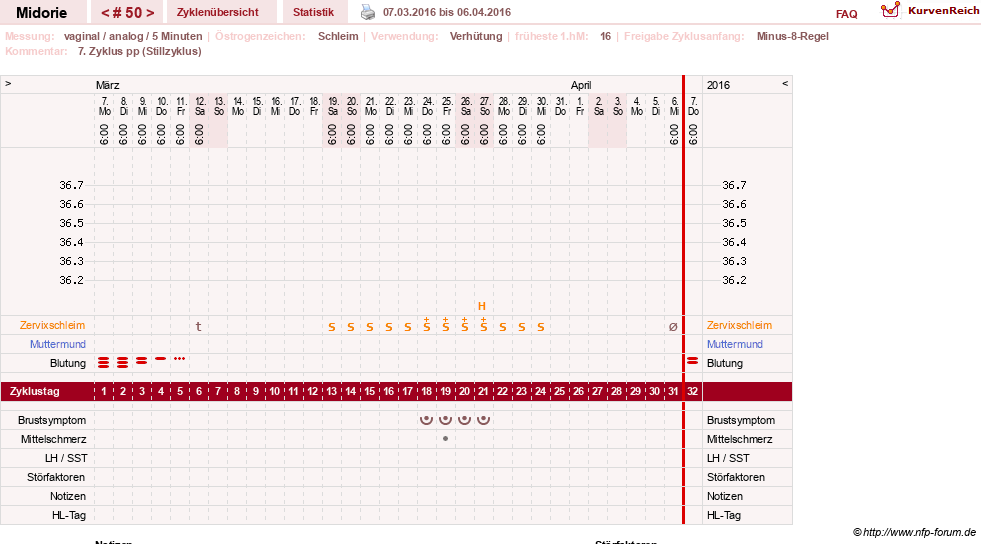Screen dimensions: 981x544
Task: Click the '7. Mo' date column header
Action: [104, 106]
